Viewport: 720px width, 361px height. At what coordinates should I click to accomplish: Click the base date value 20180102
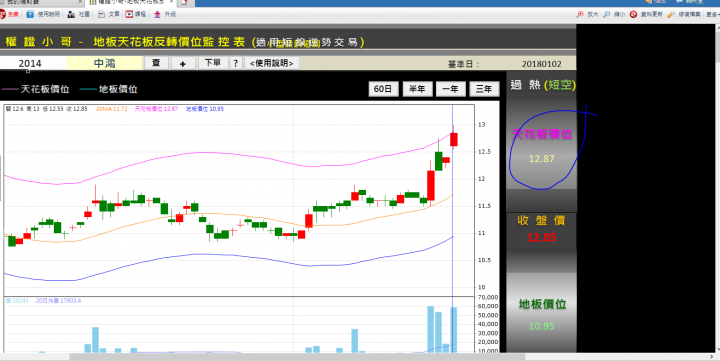(541, 64)
